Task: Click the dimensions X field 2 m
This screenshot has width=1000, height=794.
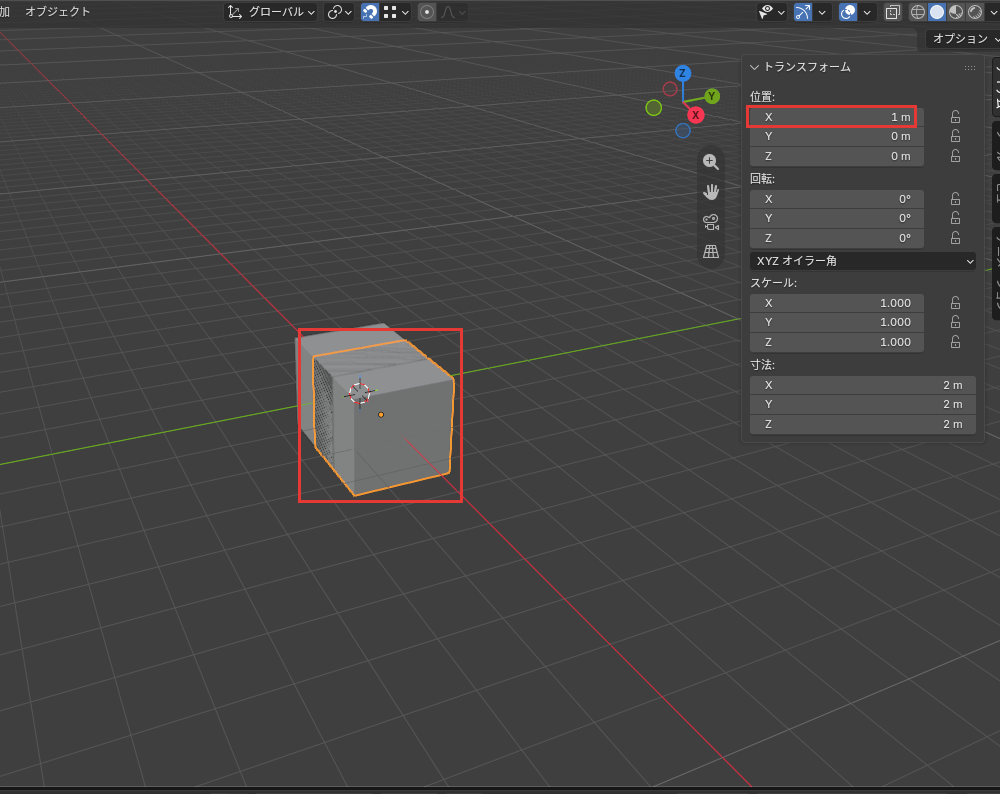Action: (x=862, y=385)
